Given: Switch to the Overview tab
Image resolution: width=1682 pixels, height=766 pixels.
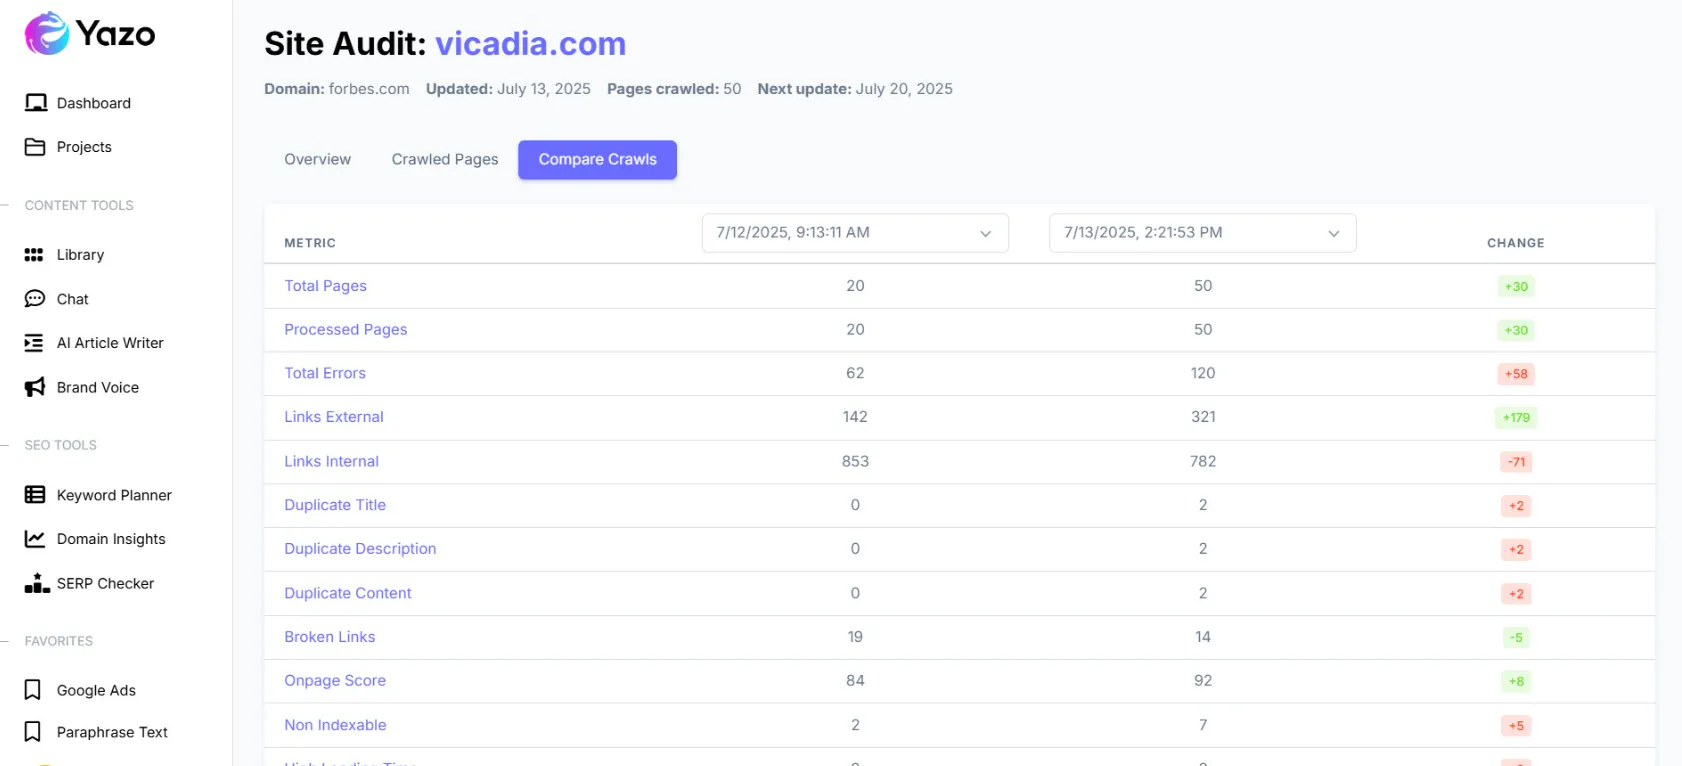Looking at the screenshot, I should coord(317,160).
